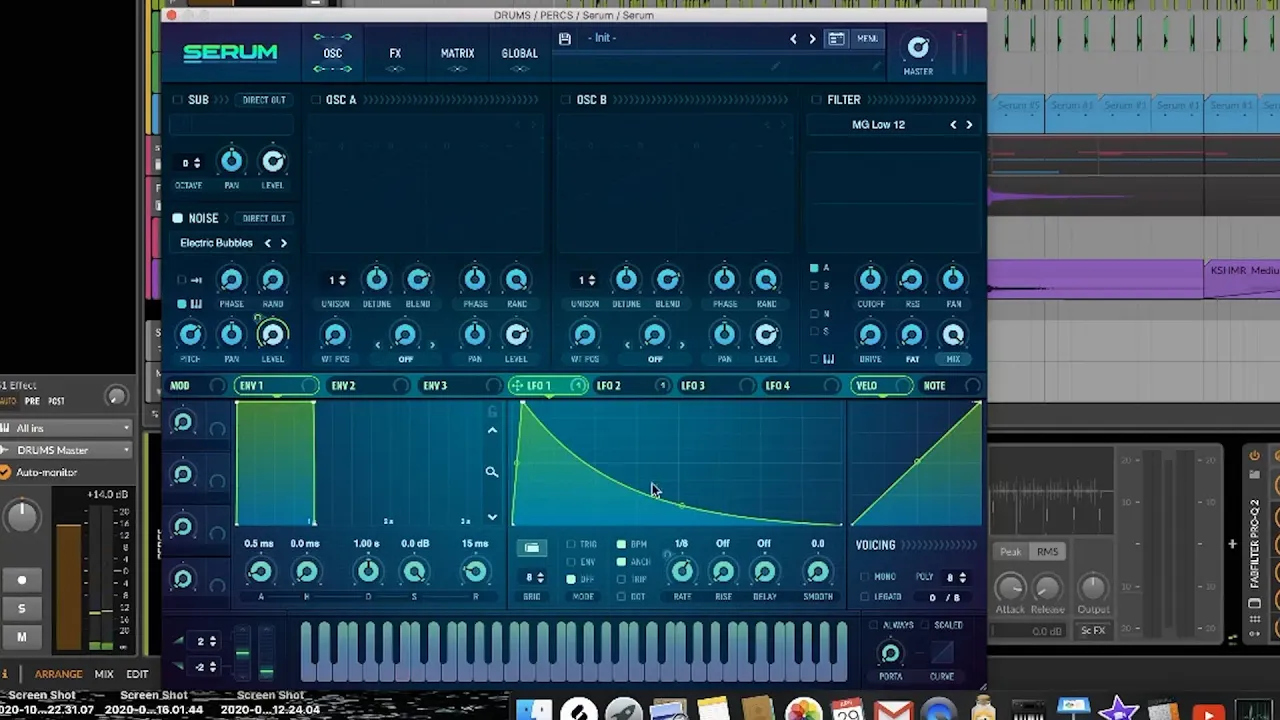Screen dimensions: 1280x720
Task: Enable MONO voicing checkbox
Action: [x=865, y=577]
